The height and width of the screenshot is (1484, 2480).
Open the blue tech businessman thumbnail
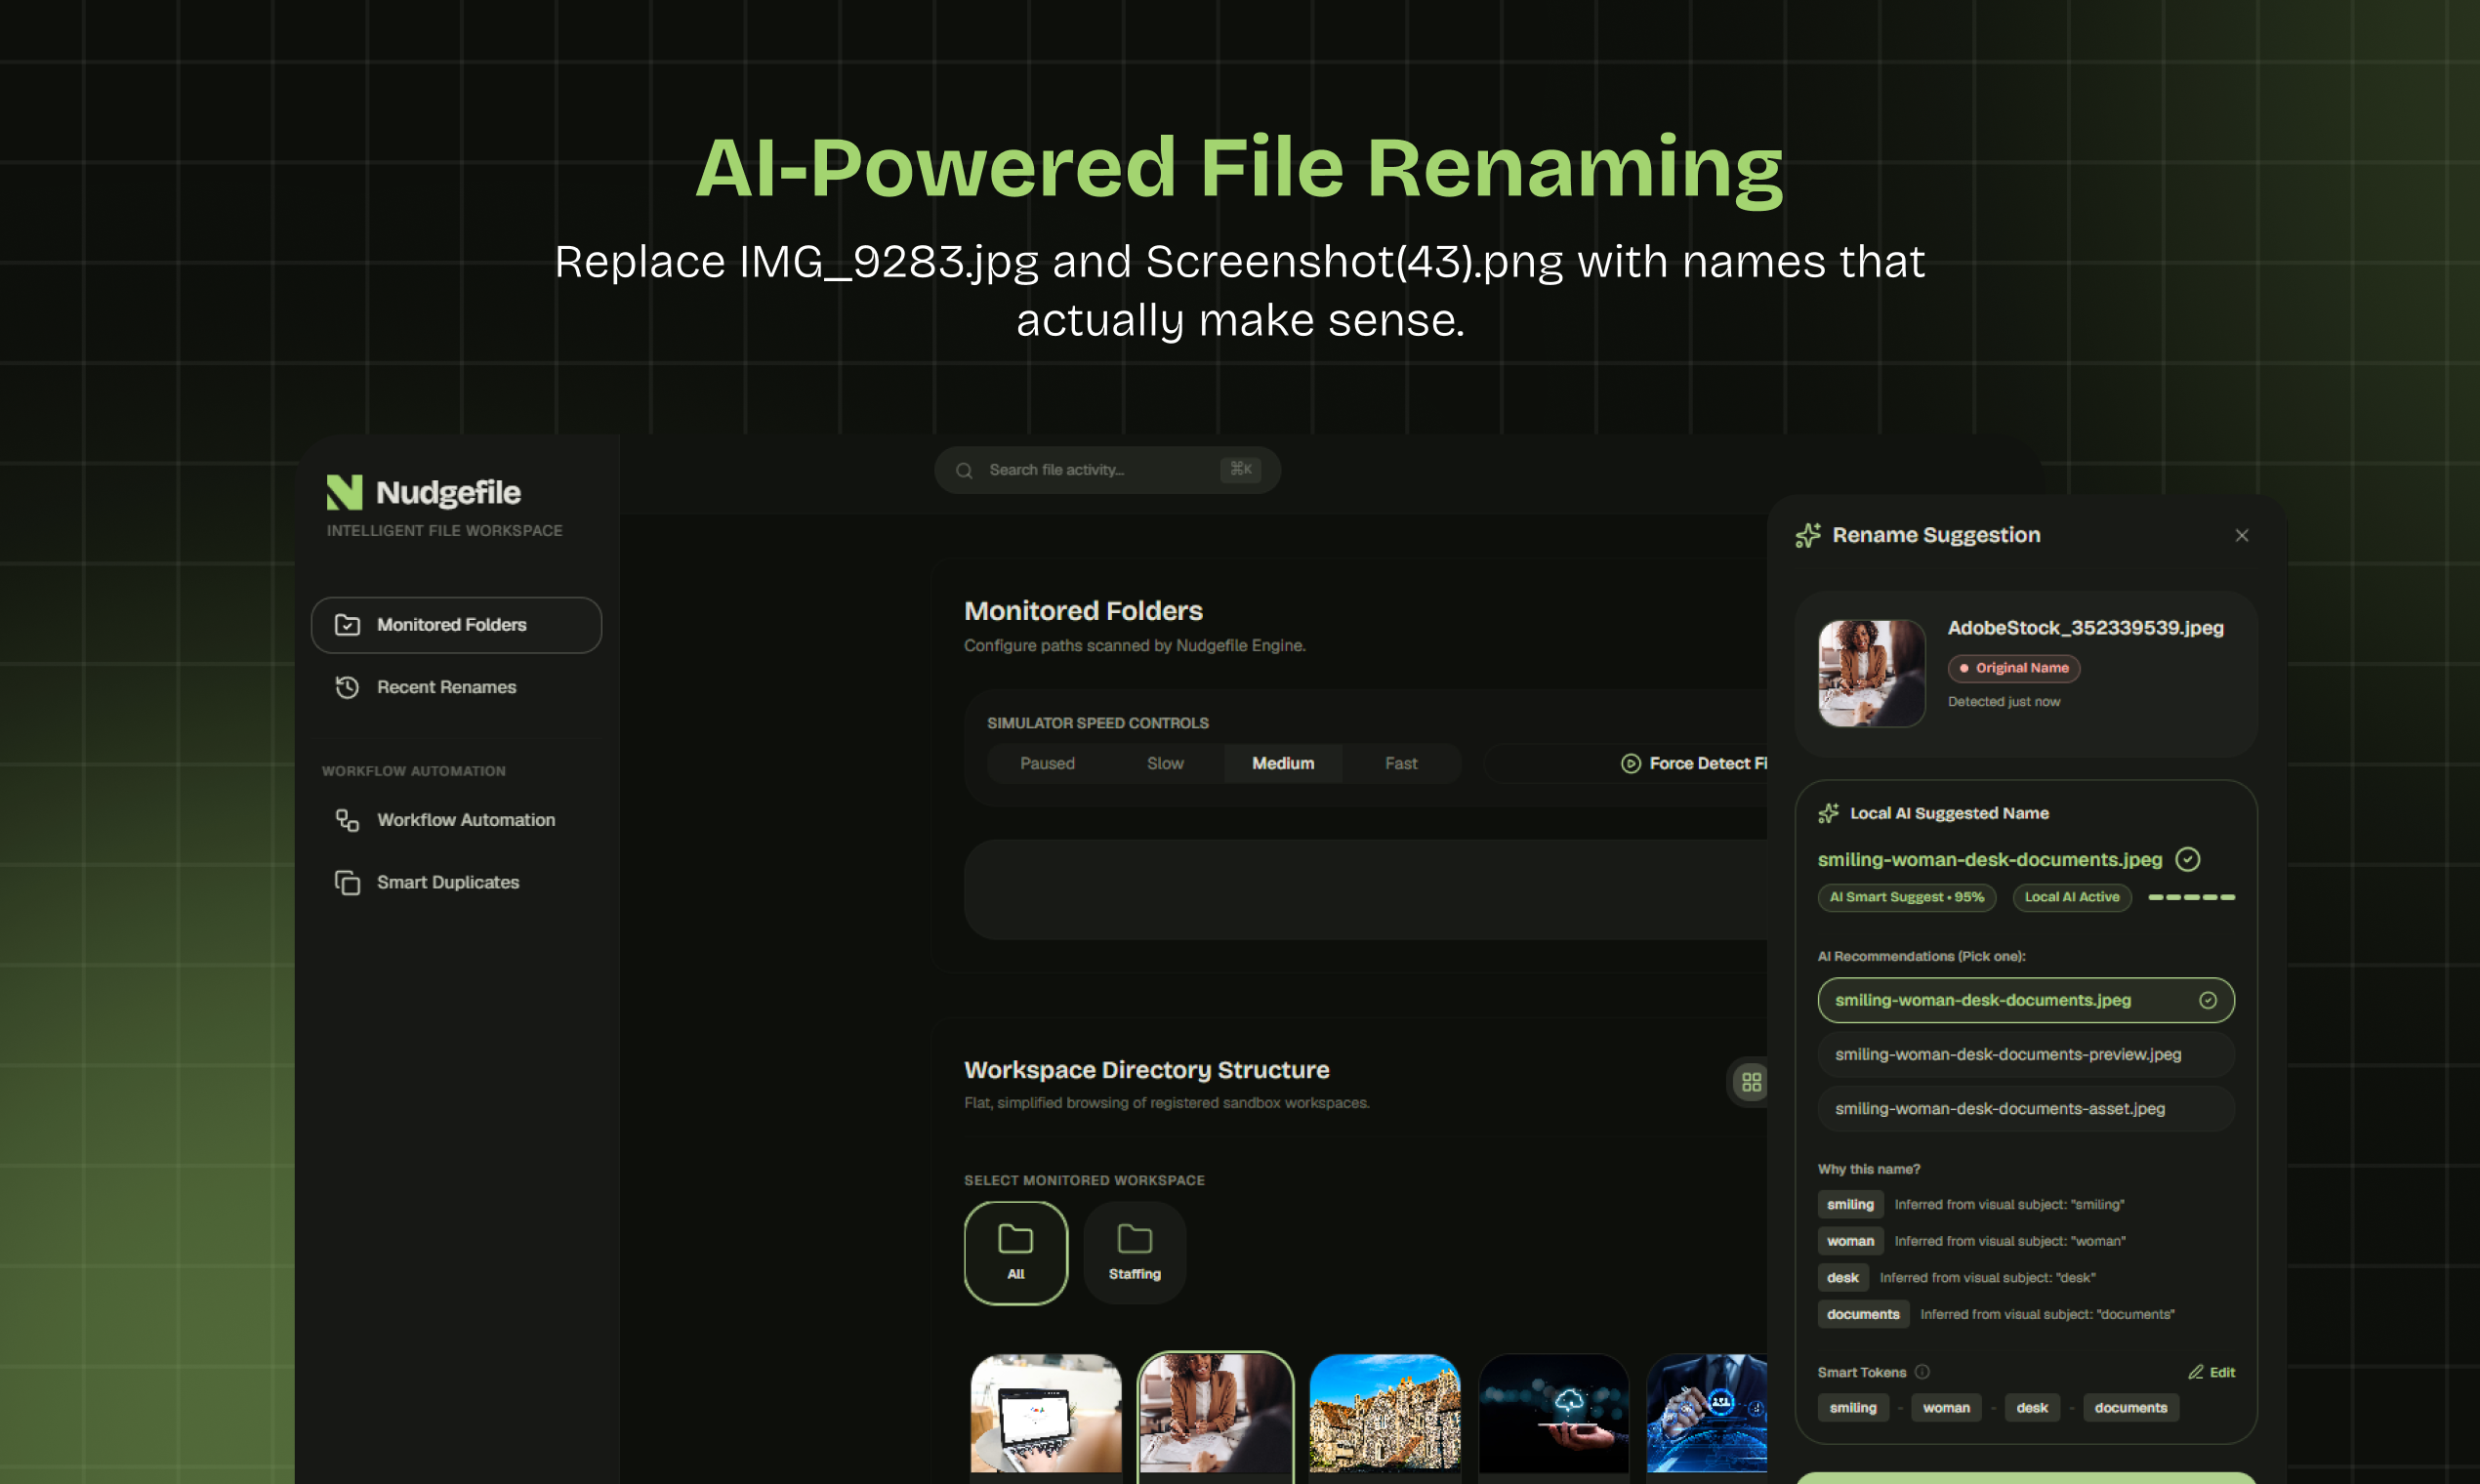coord(1707,1415)
